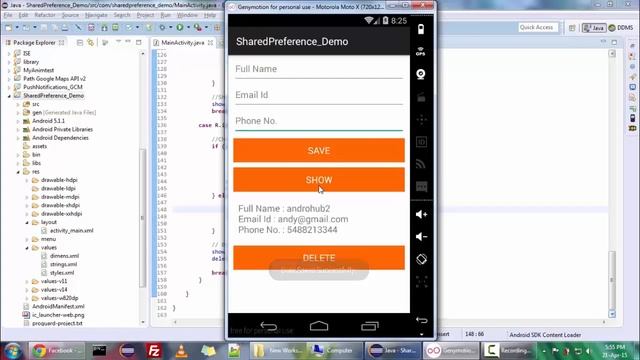The width and height of the screenshot is (640, 360).
Task: Open Java - Shar... Eclipse taskbar button
Action: click(393, 351)
